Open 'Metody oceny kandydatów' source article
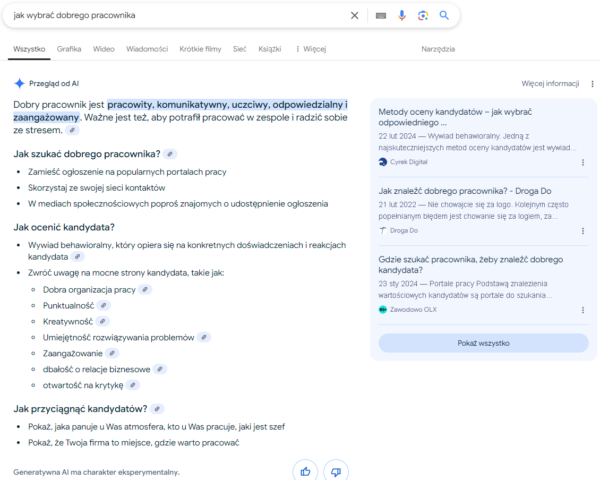The height and width of the screenshot is (480, 600). point(455,117)
